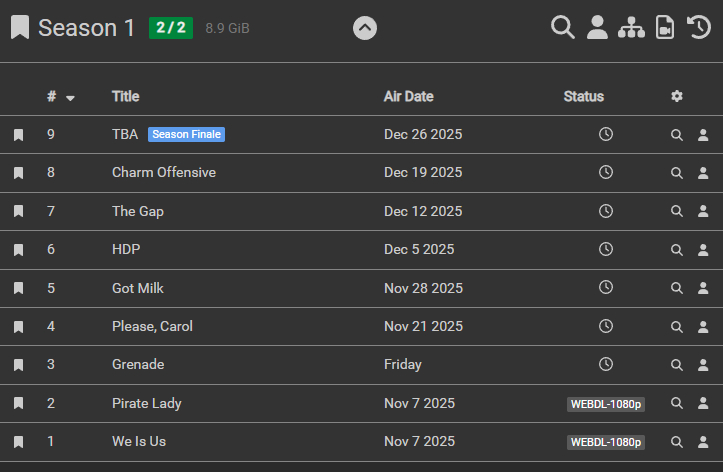
Task: Toggle monitored bookmark for episode Got Milk
Action: tap(18, 288)
